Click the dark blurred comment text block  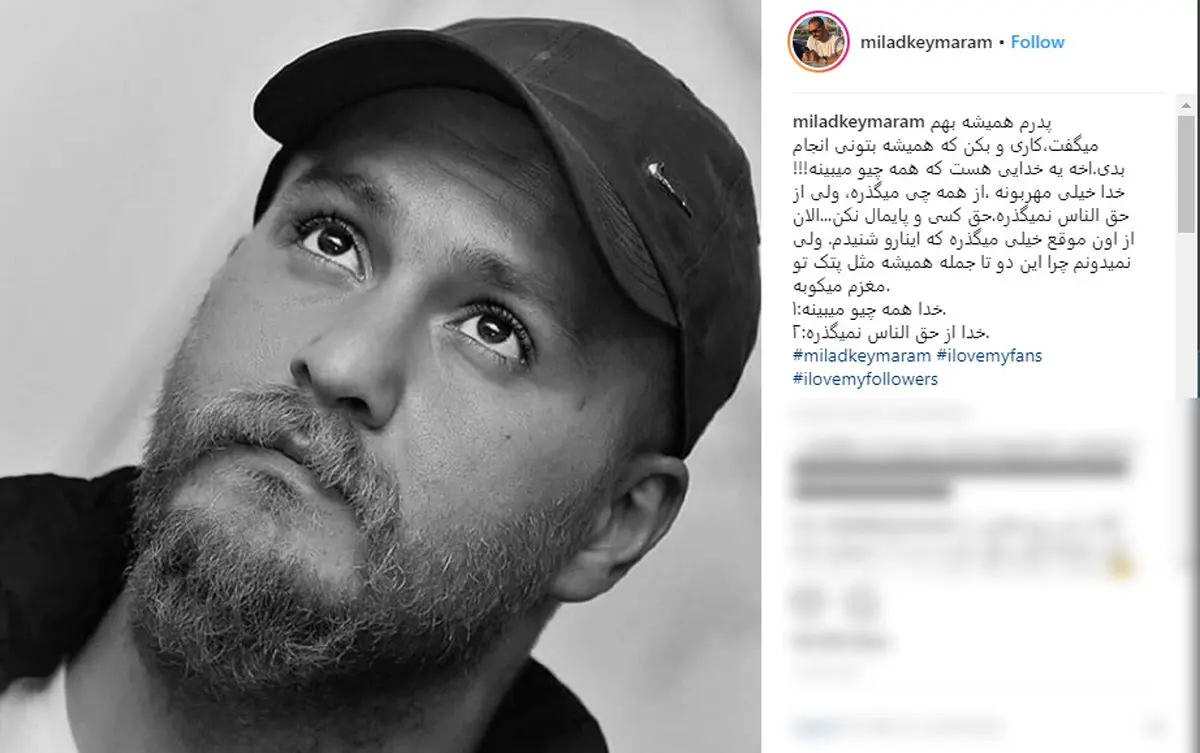point(958,478)
